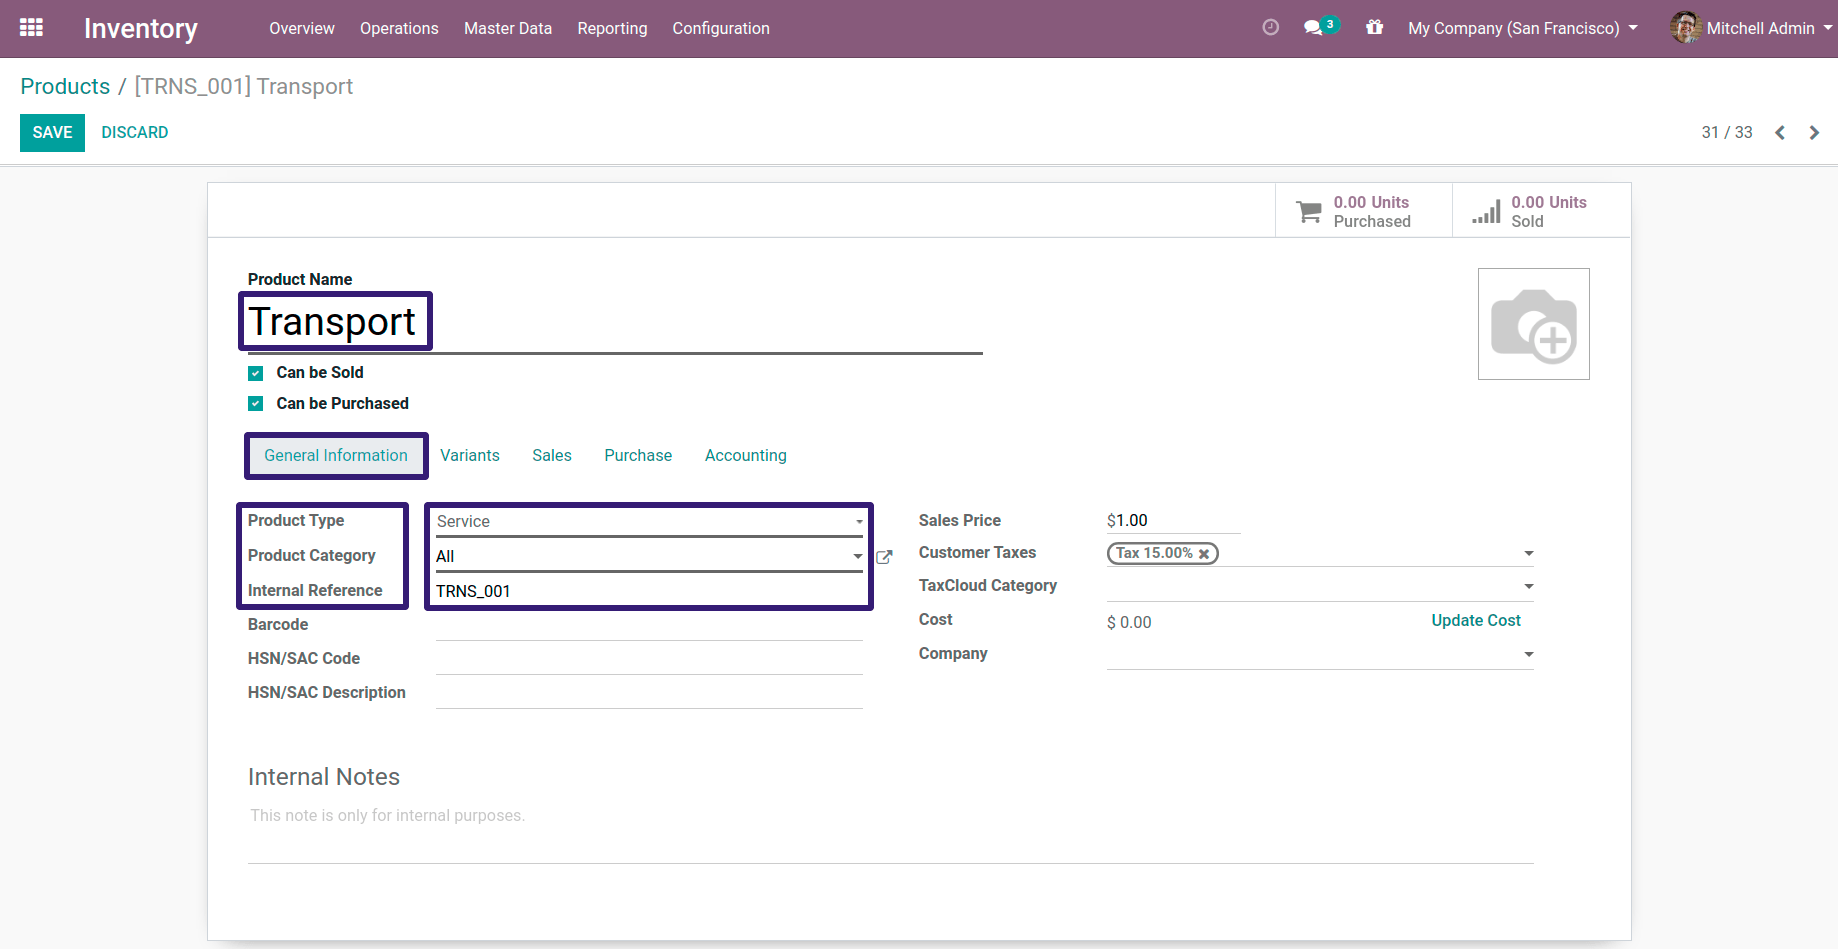Click the Inventory app title
The width and height of the screenshot is (1838, 949).
click(x=141, y=29)
